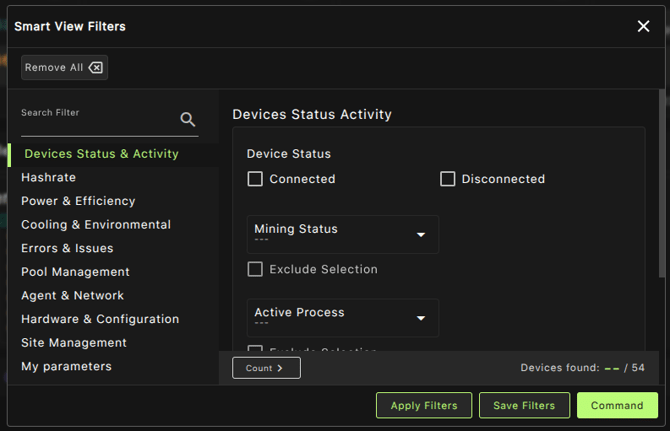Screen dimensions: 670x431
Task: Check the Connected device status box
Action: (x=255, y=179)
